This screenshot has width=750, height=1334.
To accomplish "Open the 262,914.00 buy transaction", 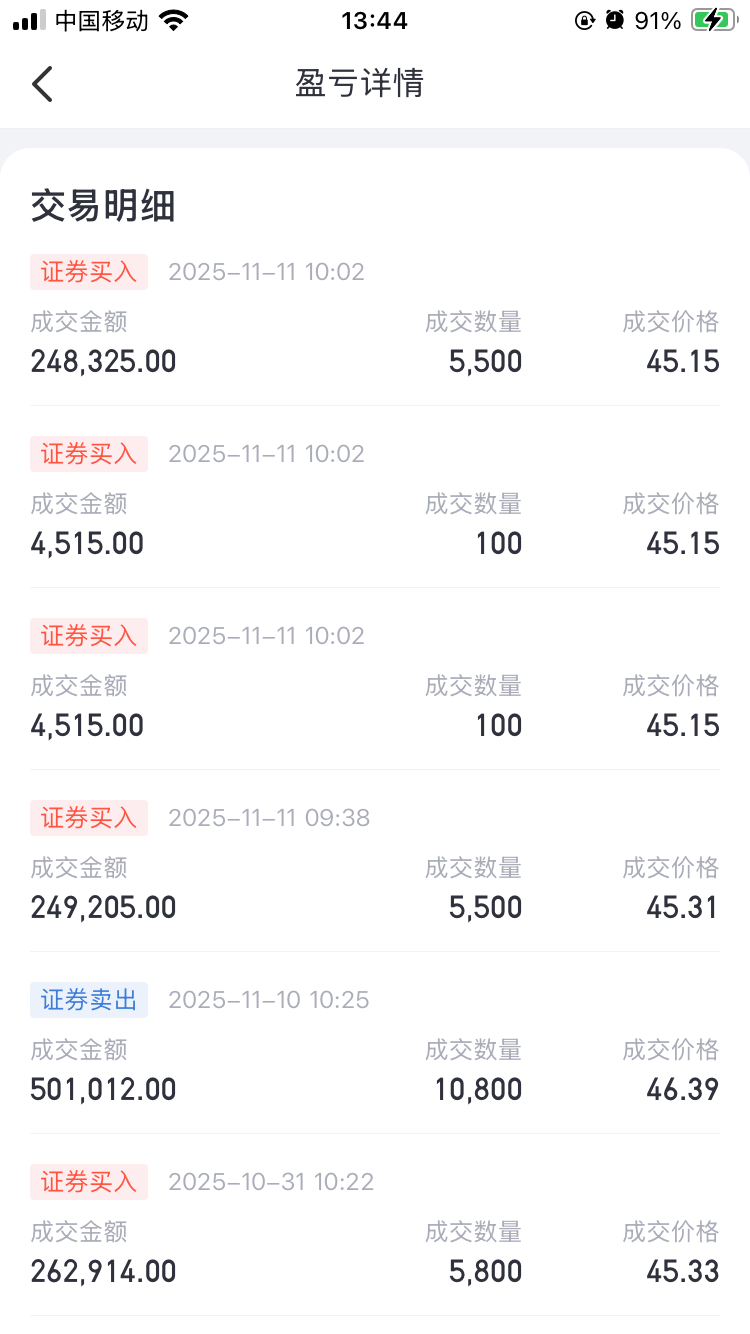I will point(103,1271).
